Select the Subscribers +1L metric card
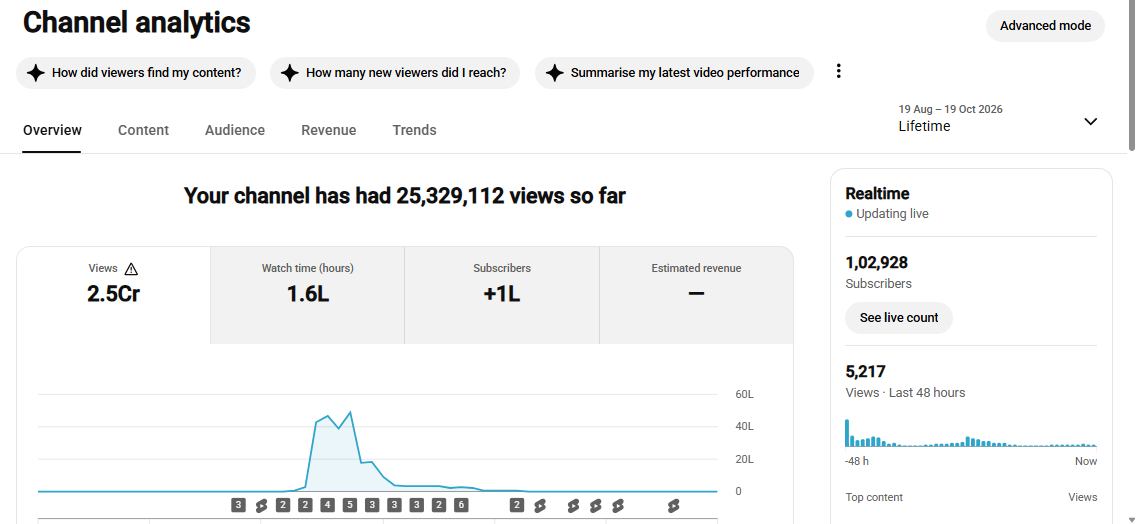The height and width of the screenshot is (524, 1136). (502, 295)
